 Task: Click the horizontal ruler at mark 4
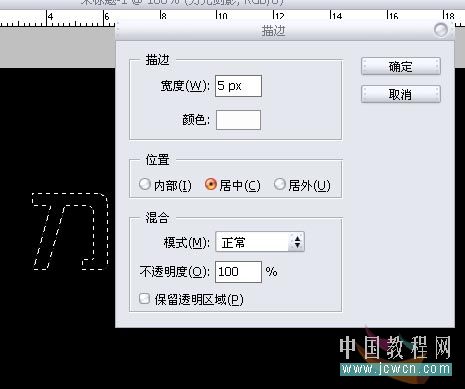coord(50,17)
